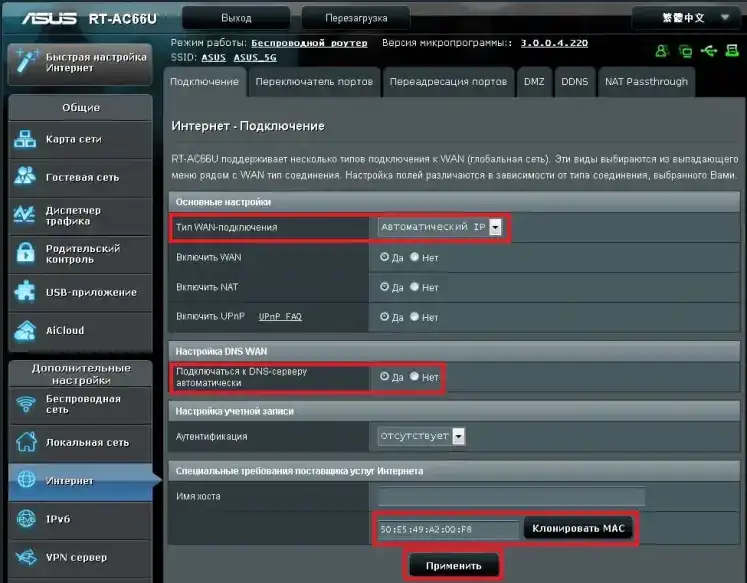747x583 pixels.
Task: Open the UPnP FAQ link
Action: pos(280,317)
